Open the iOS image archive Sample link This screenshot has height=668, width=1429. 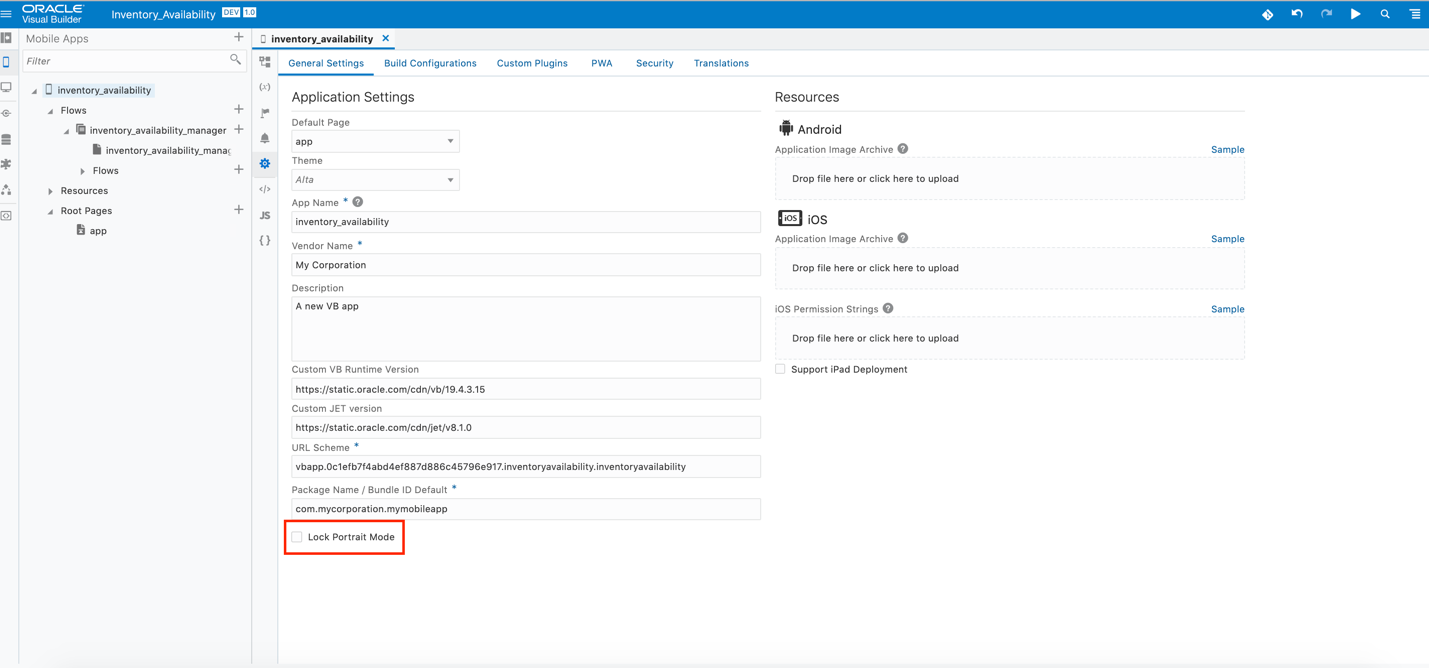pos(1227,239)
